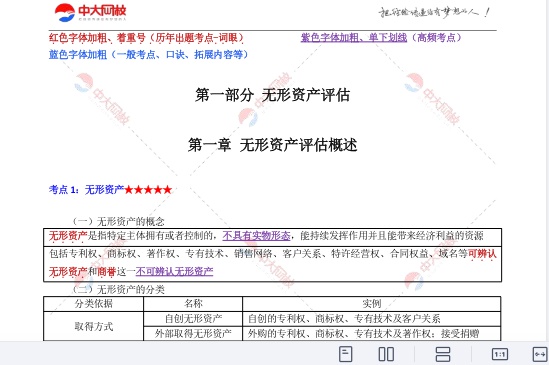Screen dimensions: 549x365
Task: Click the red bold 商誉 word
Action: 107,271
